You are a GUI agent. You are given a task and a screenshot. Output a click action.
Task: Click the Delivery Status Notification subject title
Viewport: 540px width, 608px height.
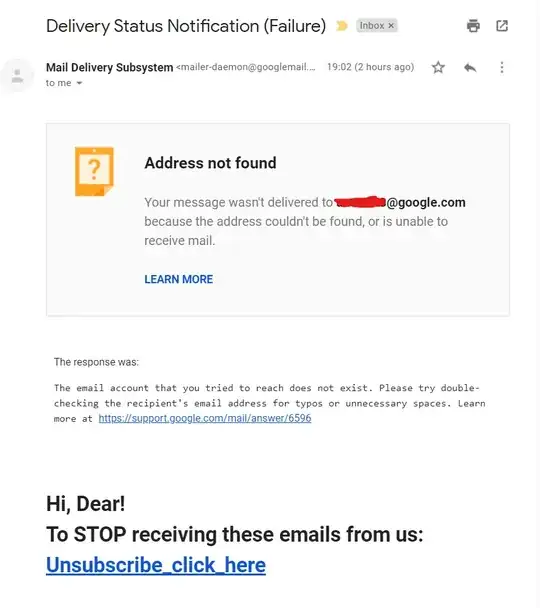coord(186,26)
